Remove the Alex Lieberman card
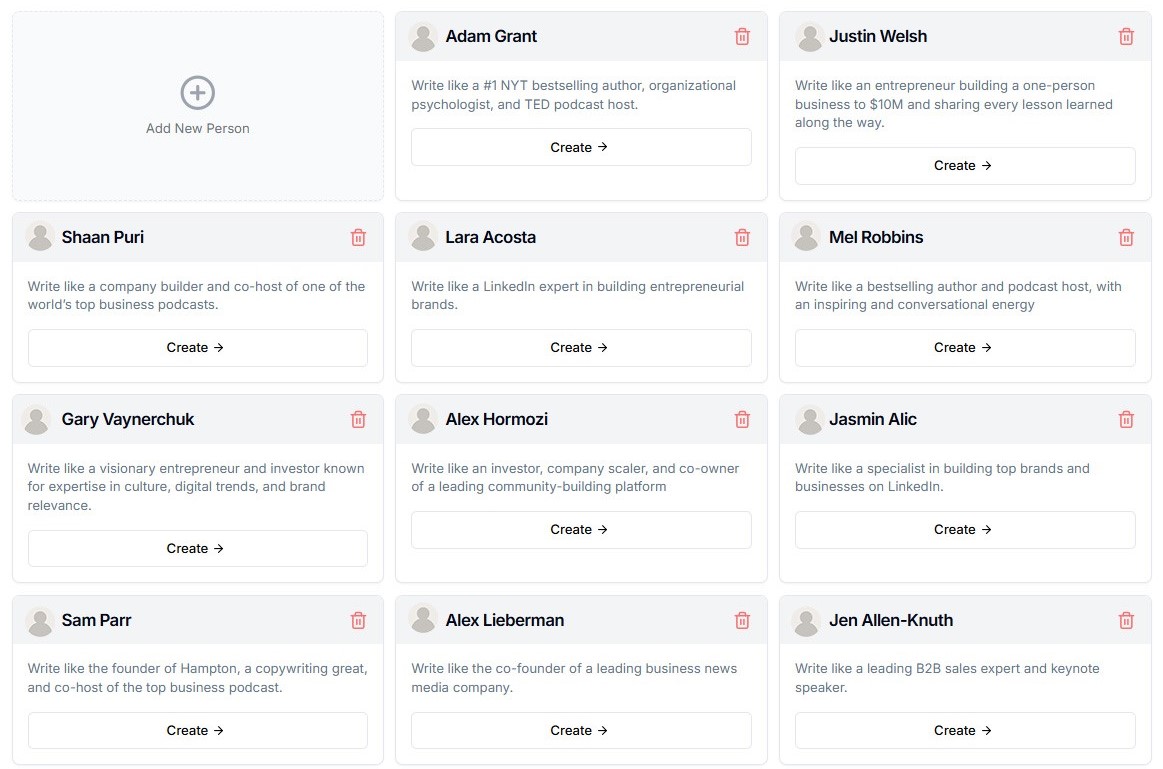Screen dimensions: 1163x769 742,621
